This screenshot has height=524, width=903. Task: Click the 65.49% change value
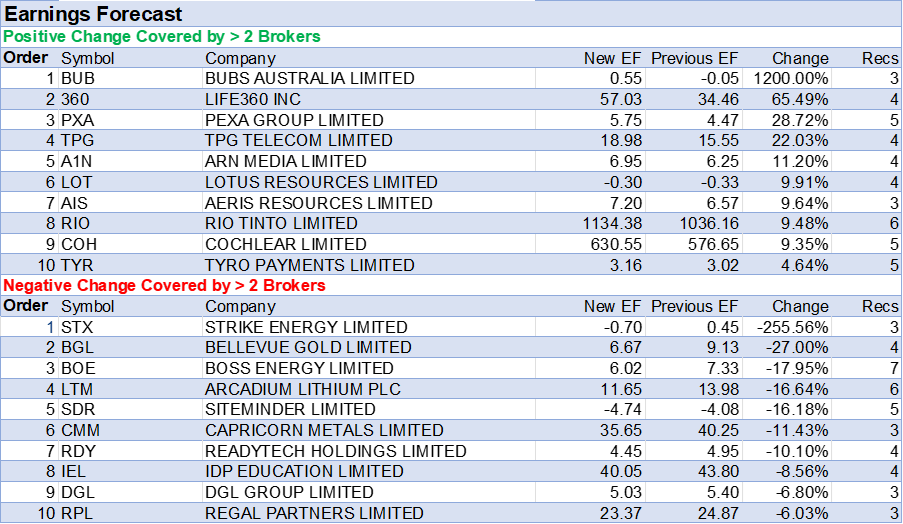pyautogui.click(x=800, y=100)
